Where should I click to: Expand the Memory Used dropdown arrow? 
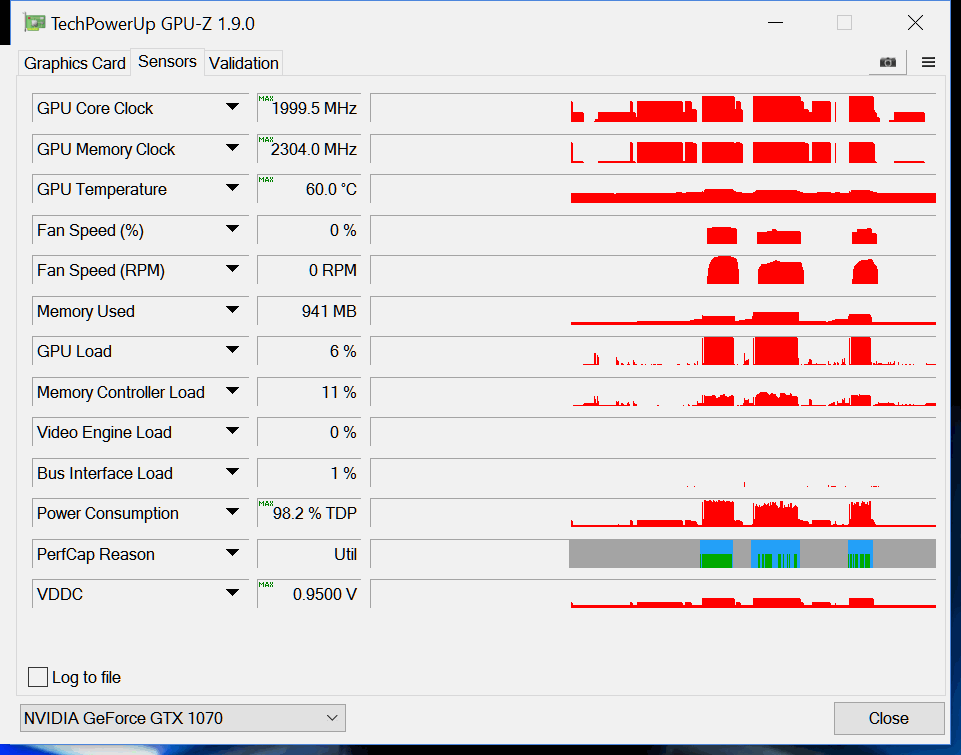(232, 311)
